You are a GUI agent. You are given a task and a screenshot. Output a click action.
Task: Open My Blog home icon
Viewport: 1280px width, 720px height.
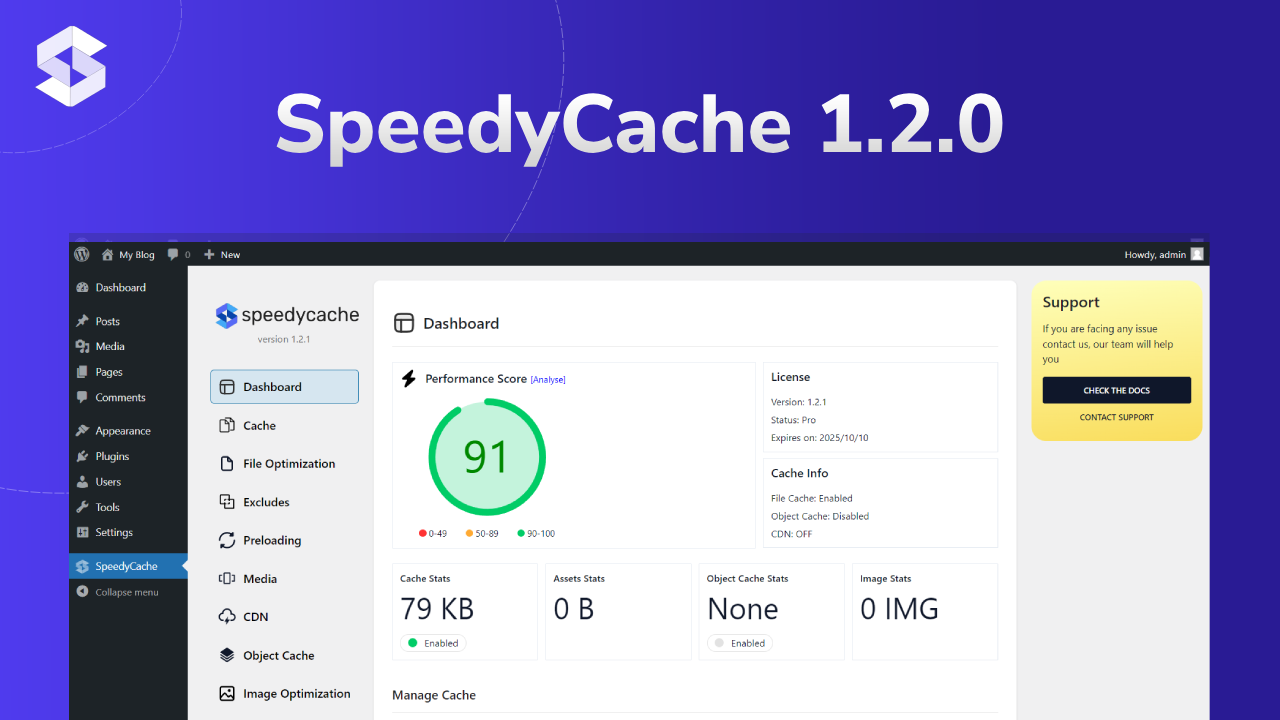tap(108, 254)
